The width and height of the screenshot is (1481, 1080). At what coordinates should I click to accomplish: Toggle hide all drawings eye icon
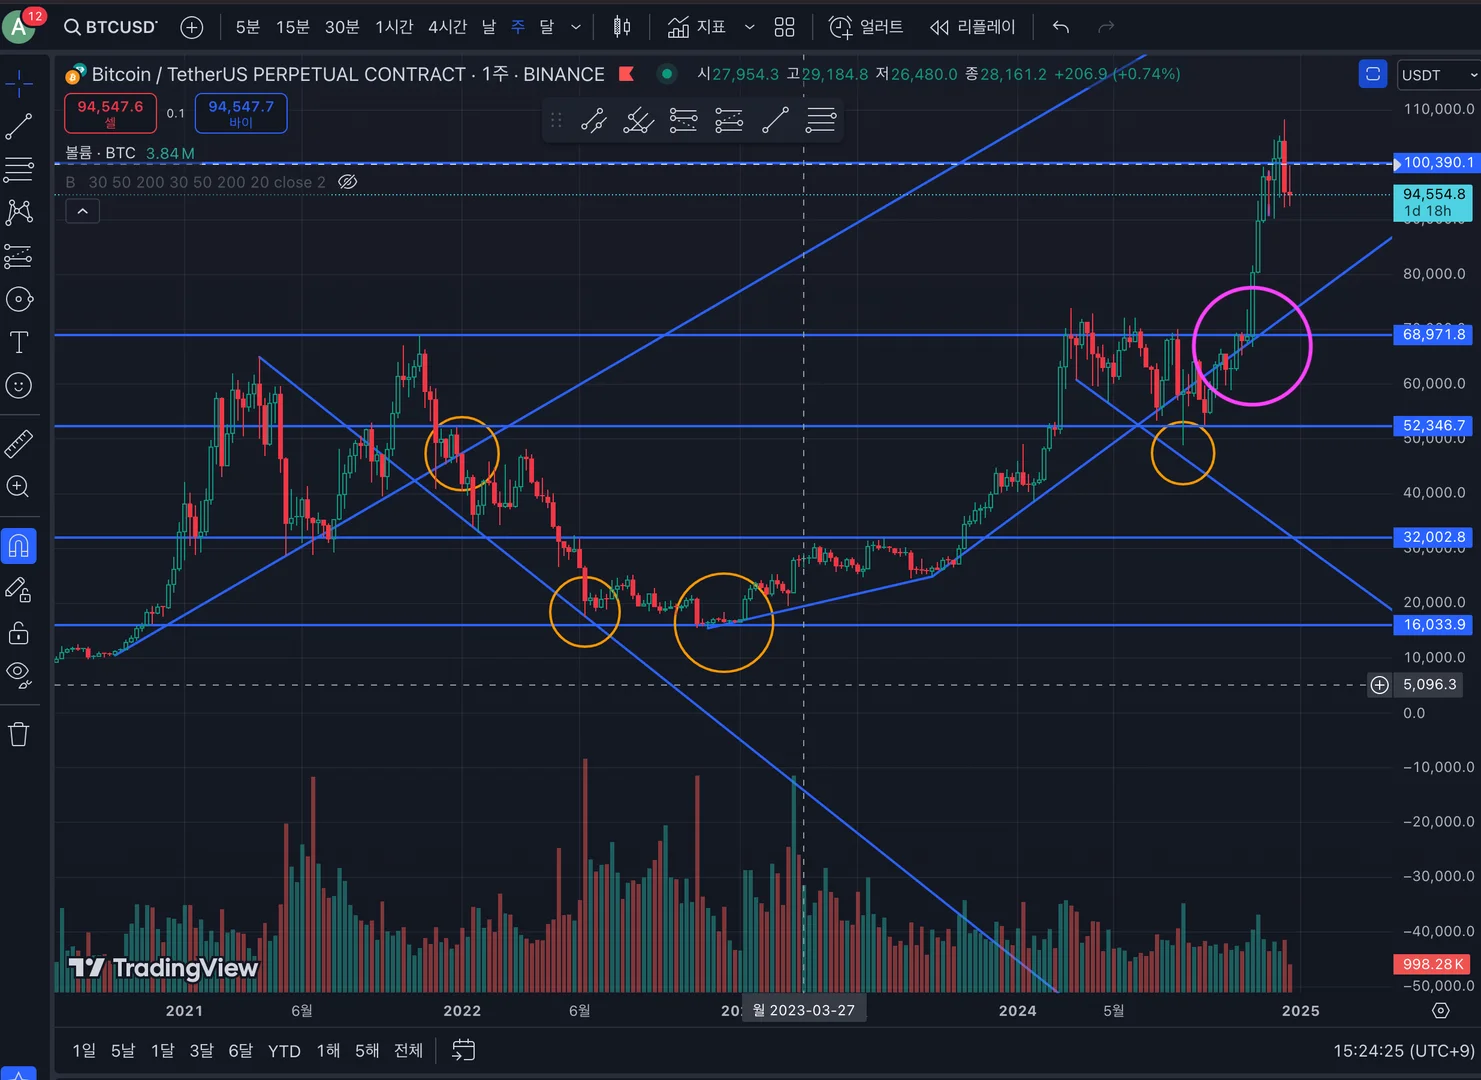pos(19,676)
